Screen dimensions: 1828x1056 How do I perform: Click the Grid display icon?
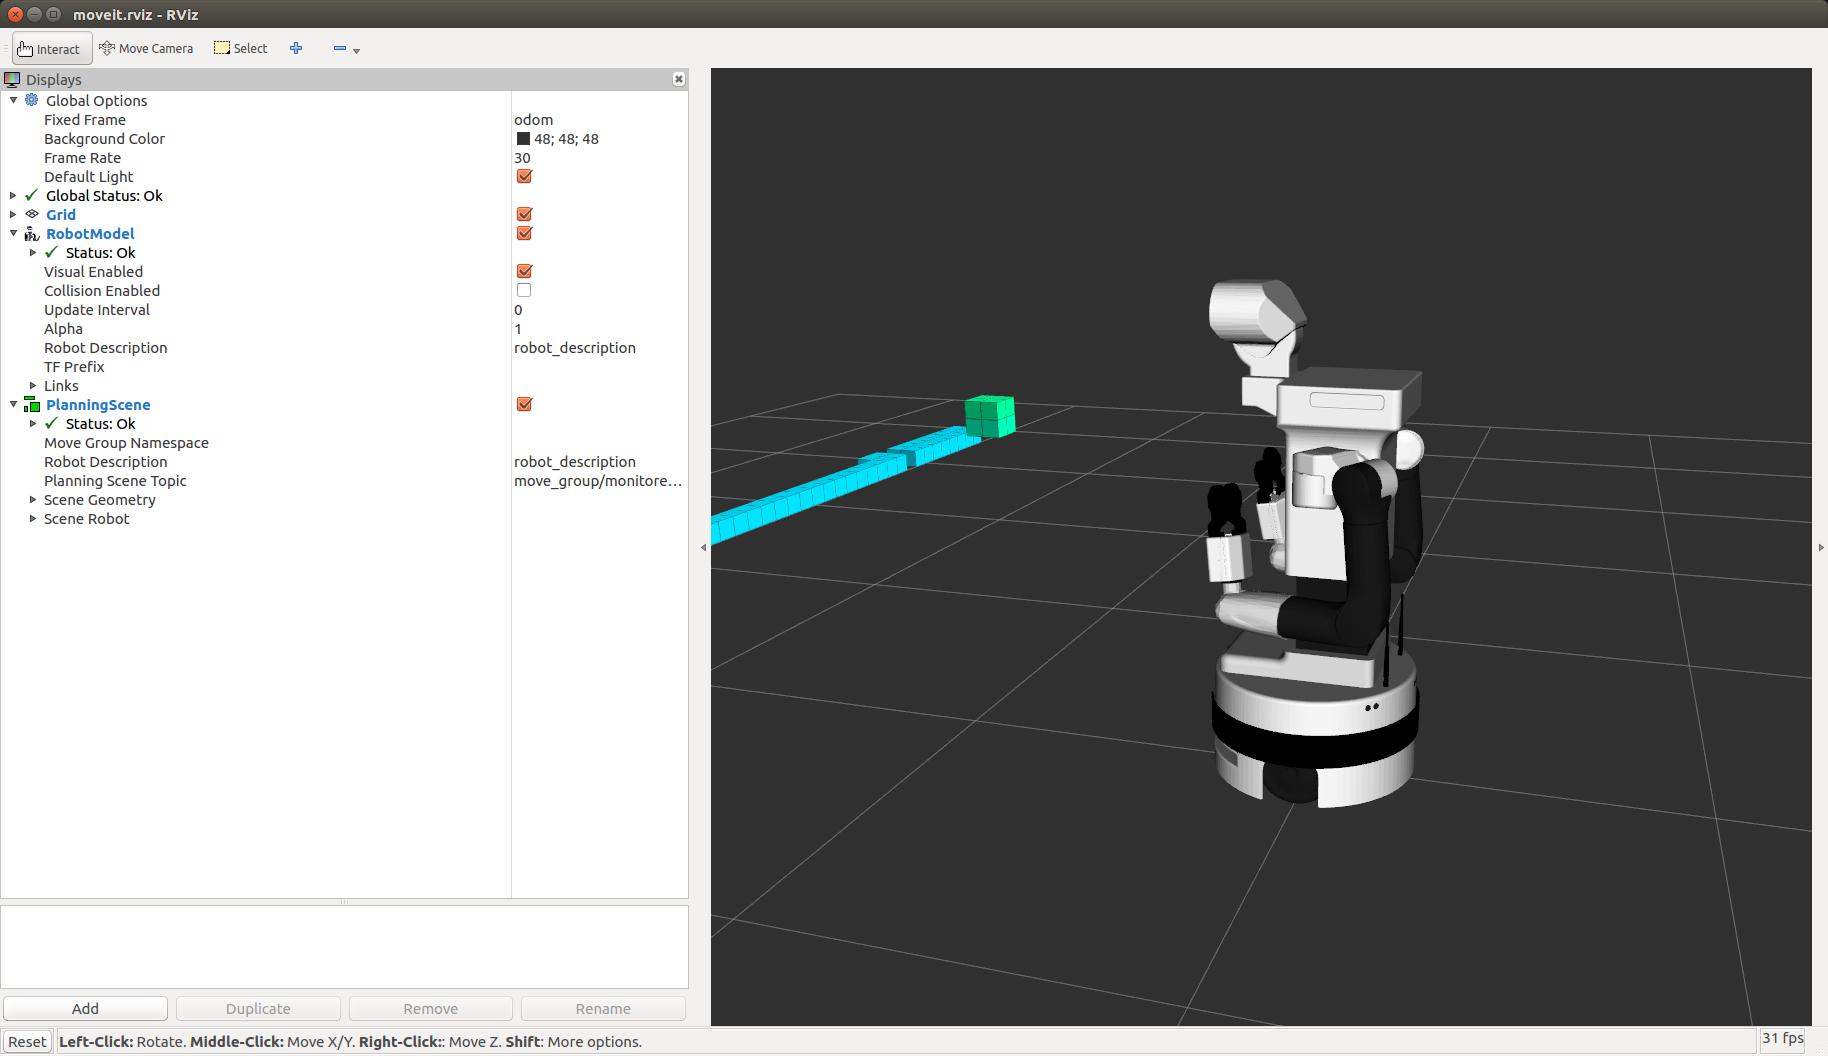[x=32, y=214]
